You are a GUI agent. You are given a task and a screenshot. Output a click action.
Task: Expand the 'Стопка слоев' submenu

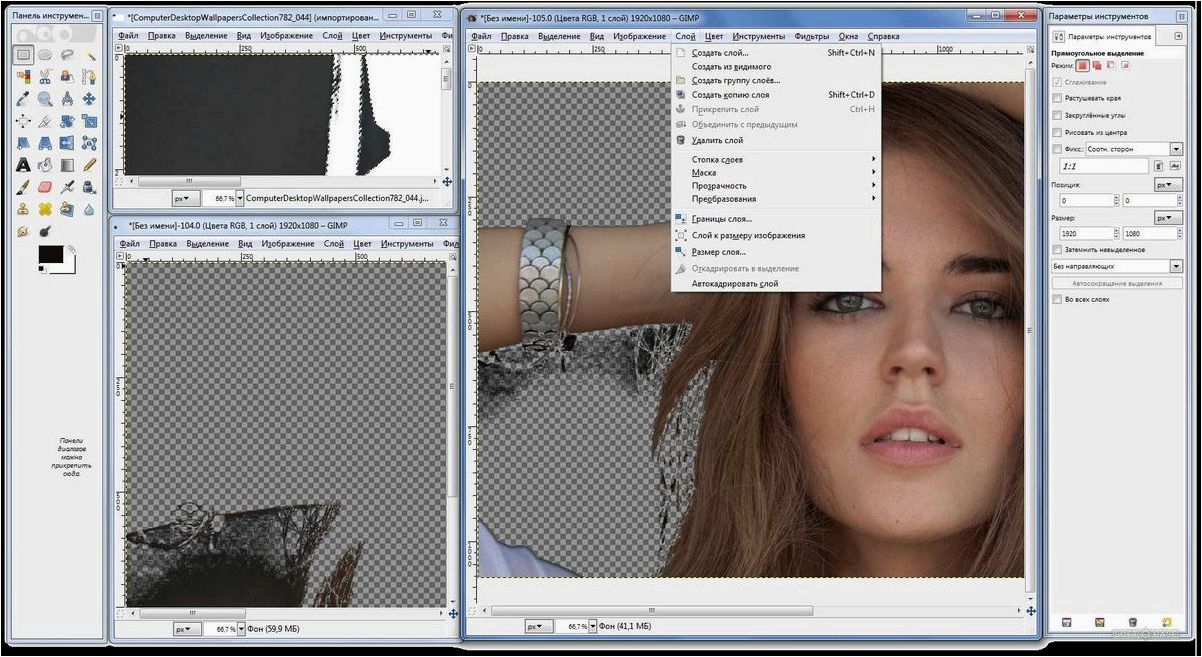point(777,159)
